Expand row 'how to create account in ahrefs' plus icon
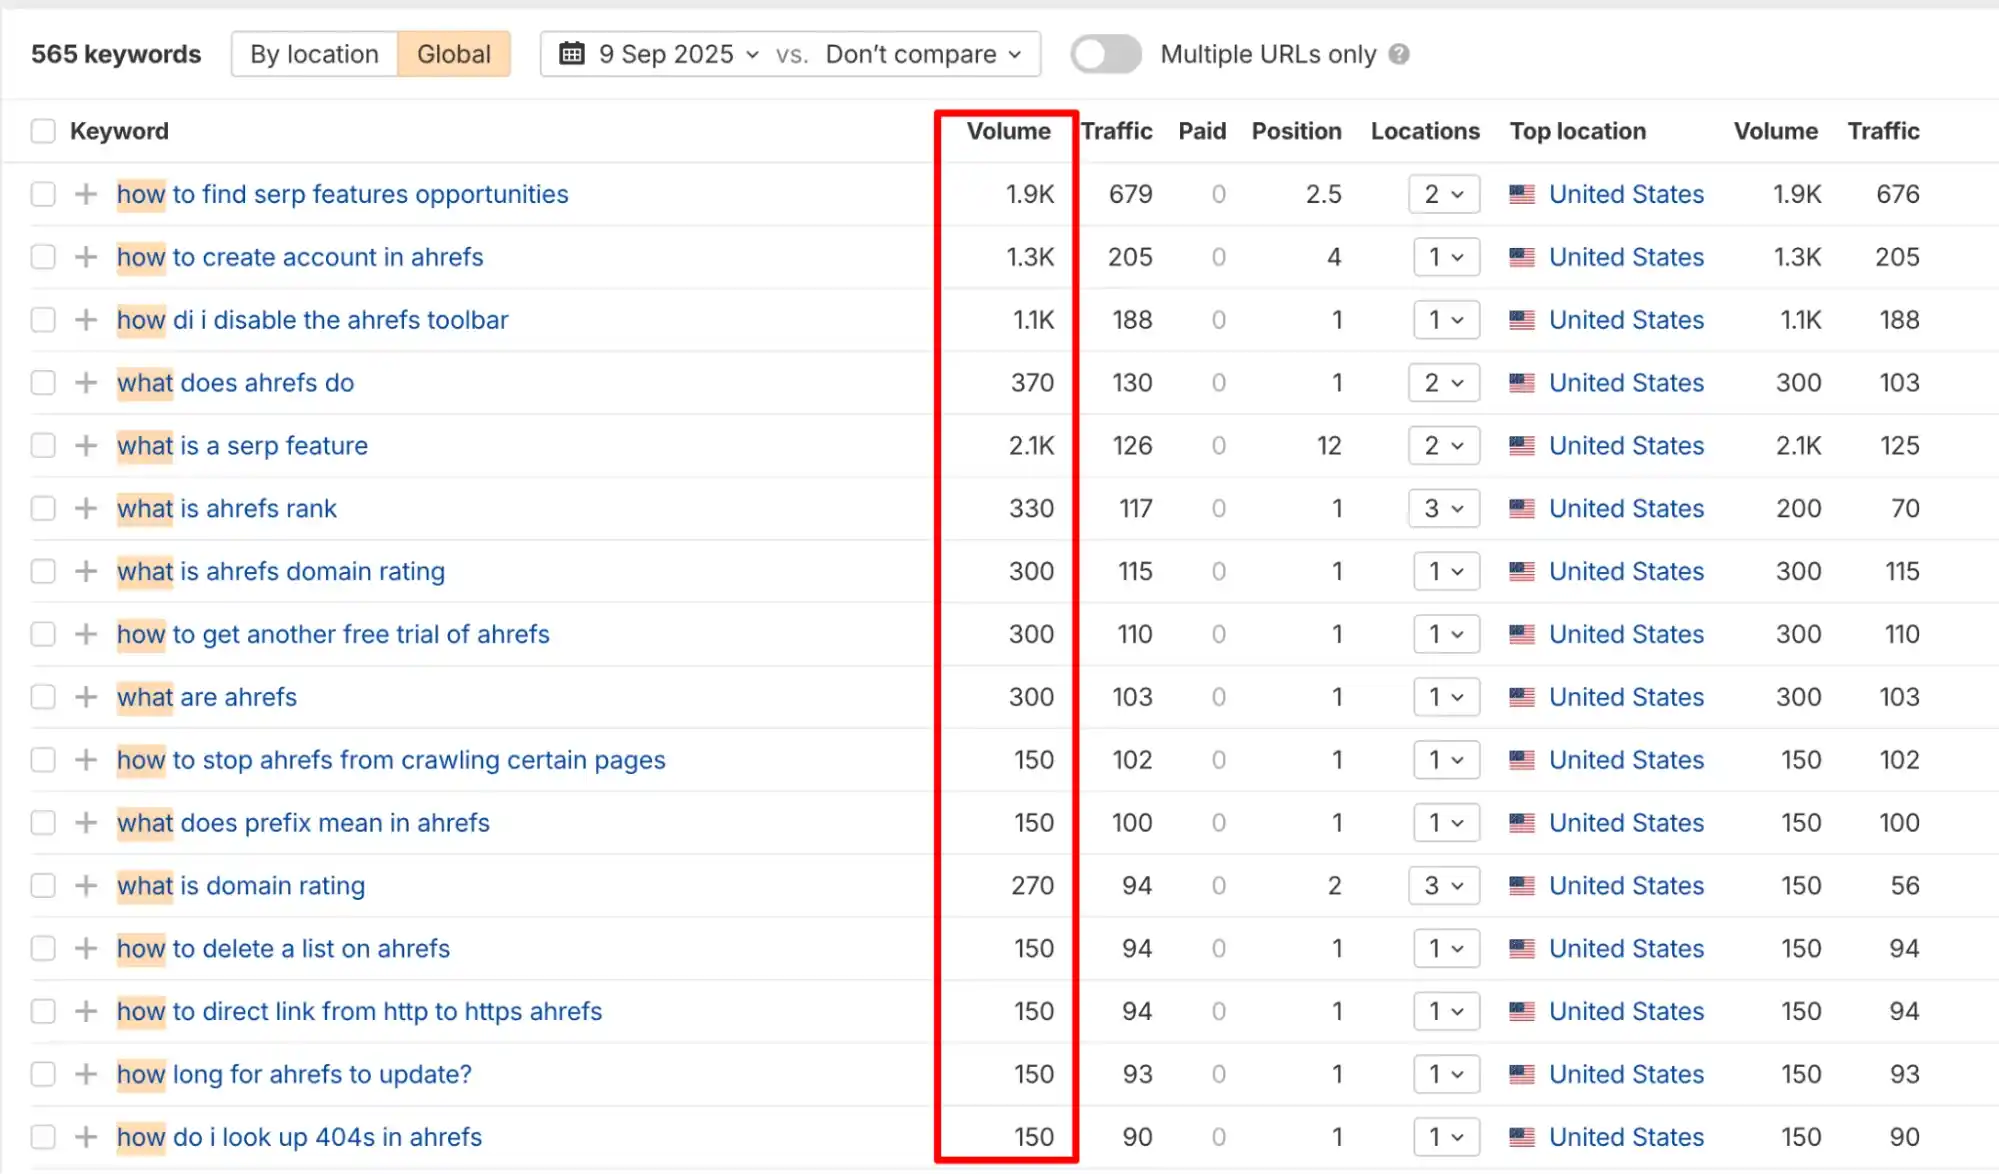The height and width of the screenshot is (1175, 1999). point(86,257)
